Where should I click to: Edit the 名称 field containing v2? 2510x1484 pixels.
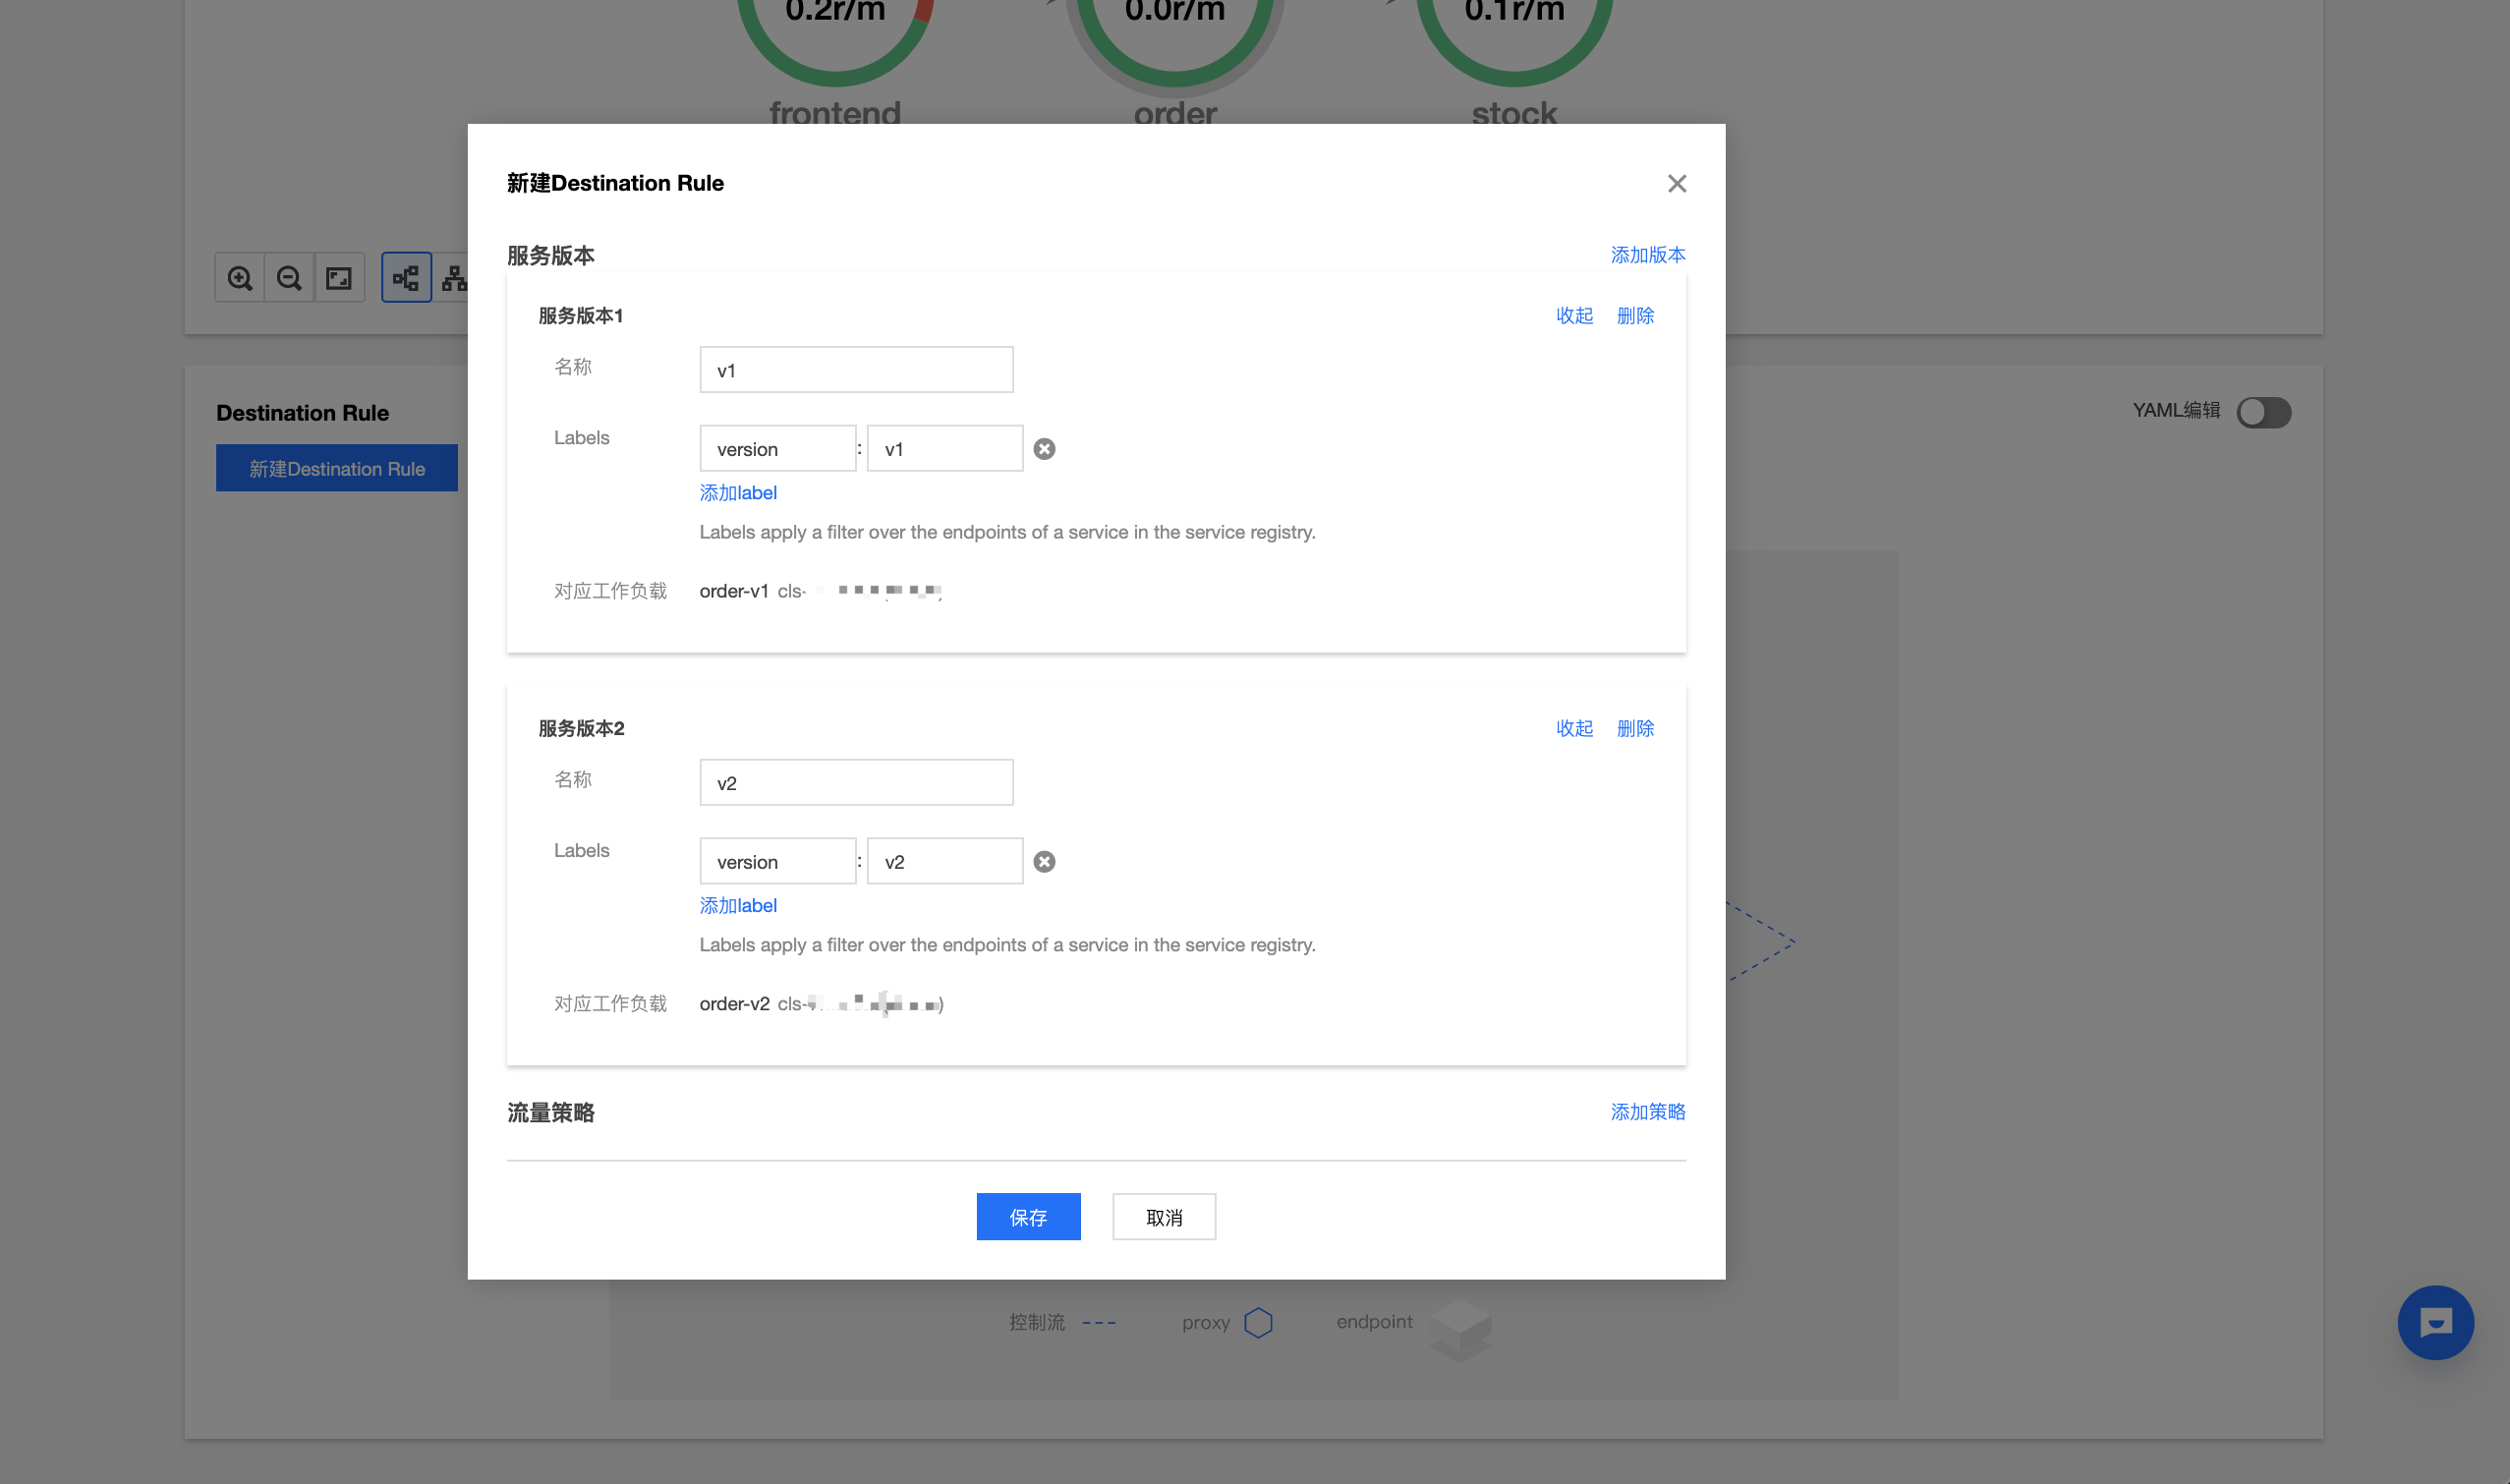[856, 783]
